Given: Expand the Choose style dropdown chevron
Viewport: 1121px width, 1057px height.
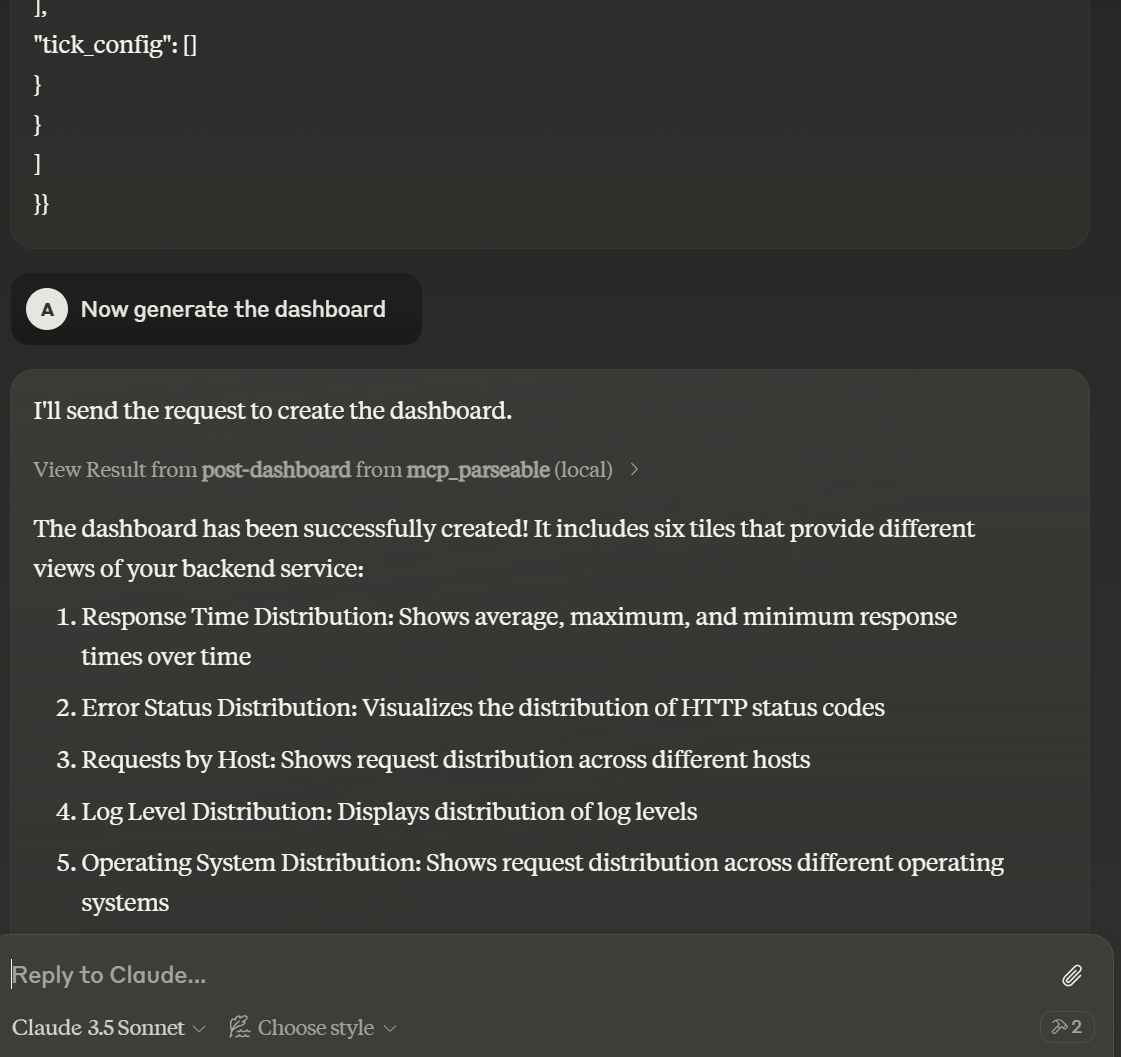Looking at the screenshot, I should (390, 1028).
